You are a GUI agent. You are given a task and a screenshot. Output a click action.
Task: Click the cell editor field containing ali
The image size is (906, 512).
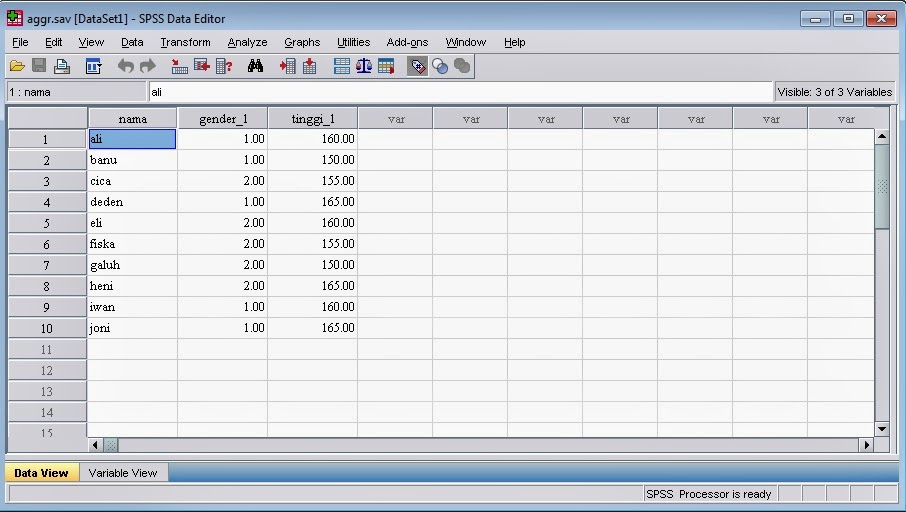click(x=461, y=92)
